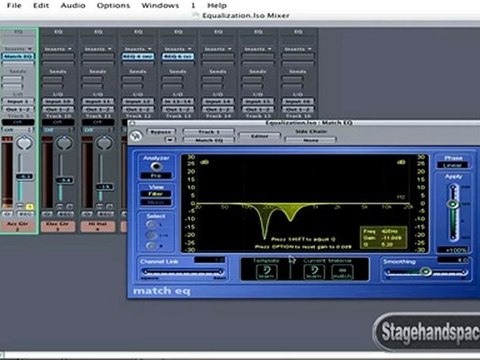480x360 pixels.
Task: Click the Smoothing value field
Action: click(x=454, y=260)
